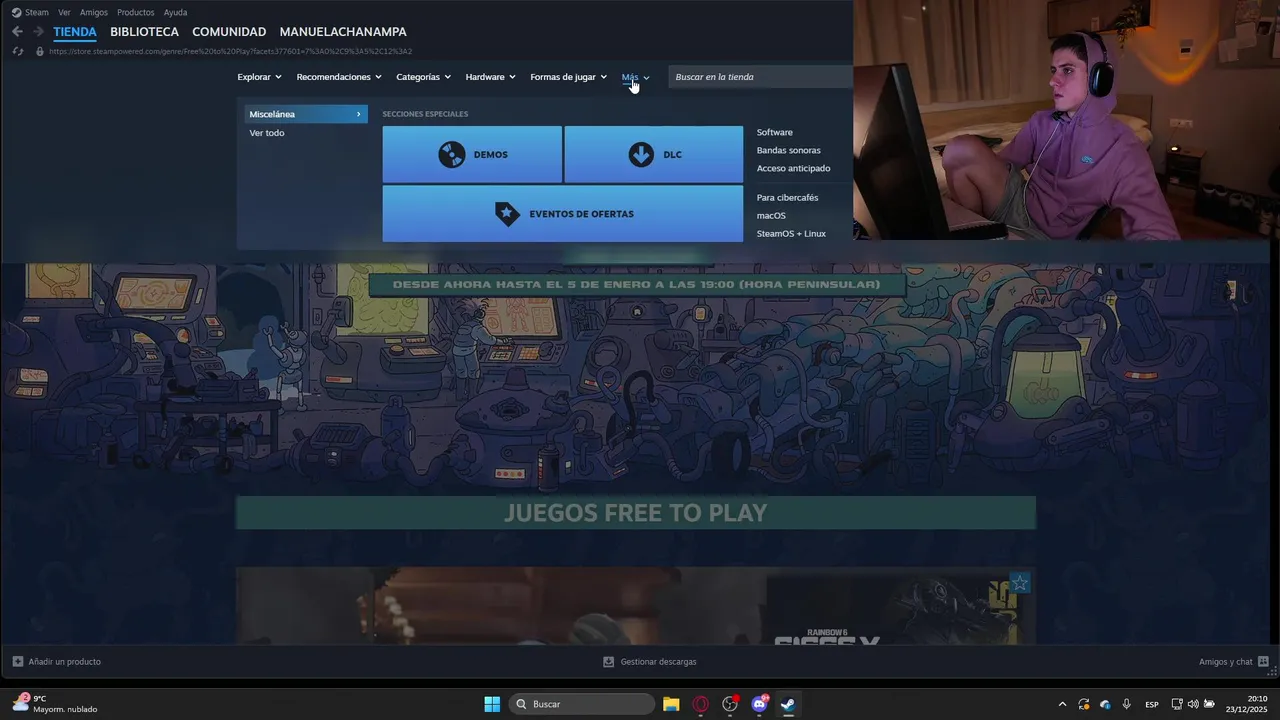Switch to the COMUNIDAD tab
The width and height of the screenshot is (1280, 720).
point(229,32)
